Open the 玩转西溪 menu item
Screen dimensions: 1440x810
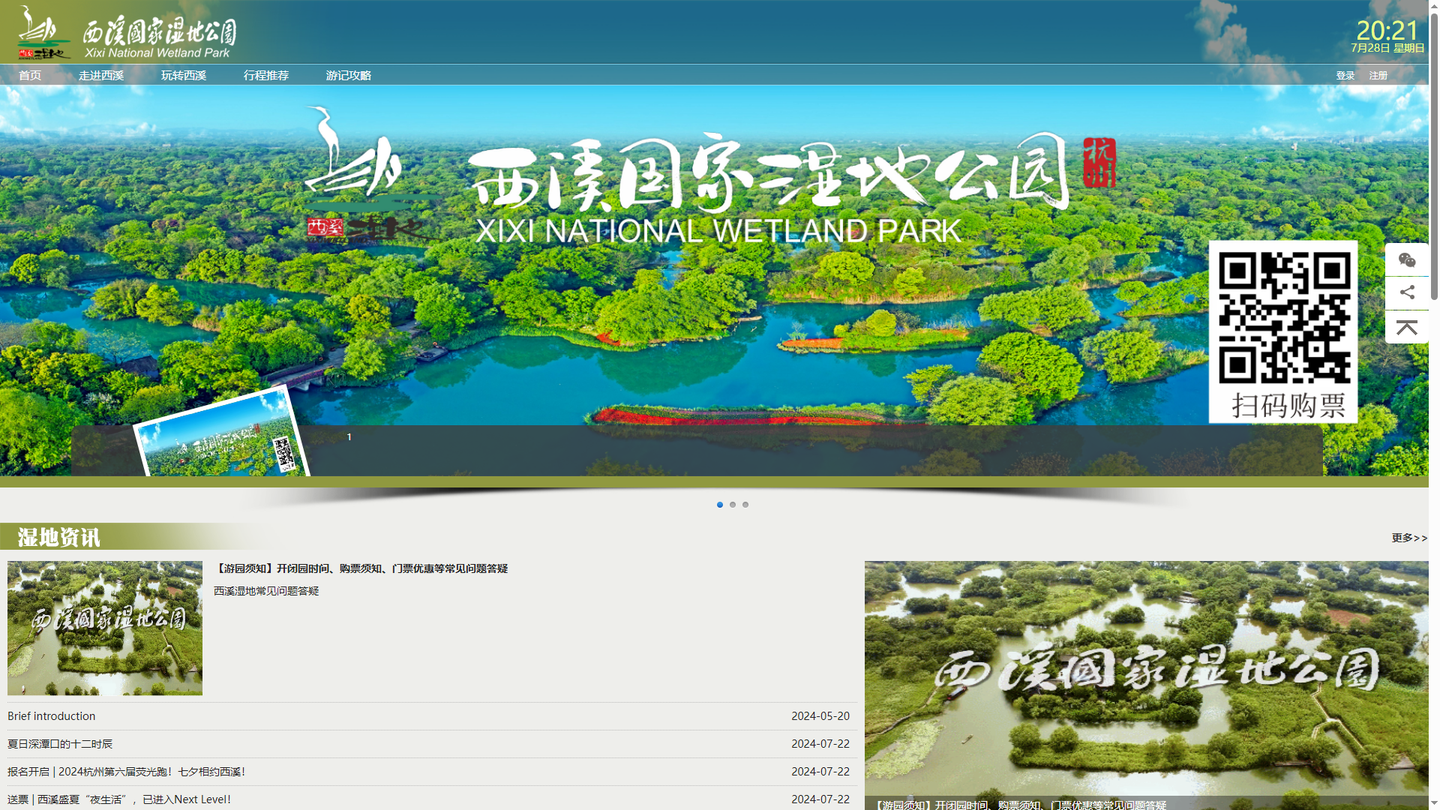coord(183,76)
